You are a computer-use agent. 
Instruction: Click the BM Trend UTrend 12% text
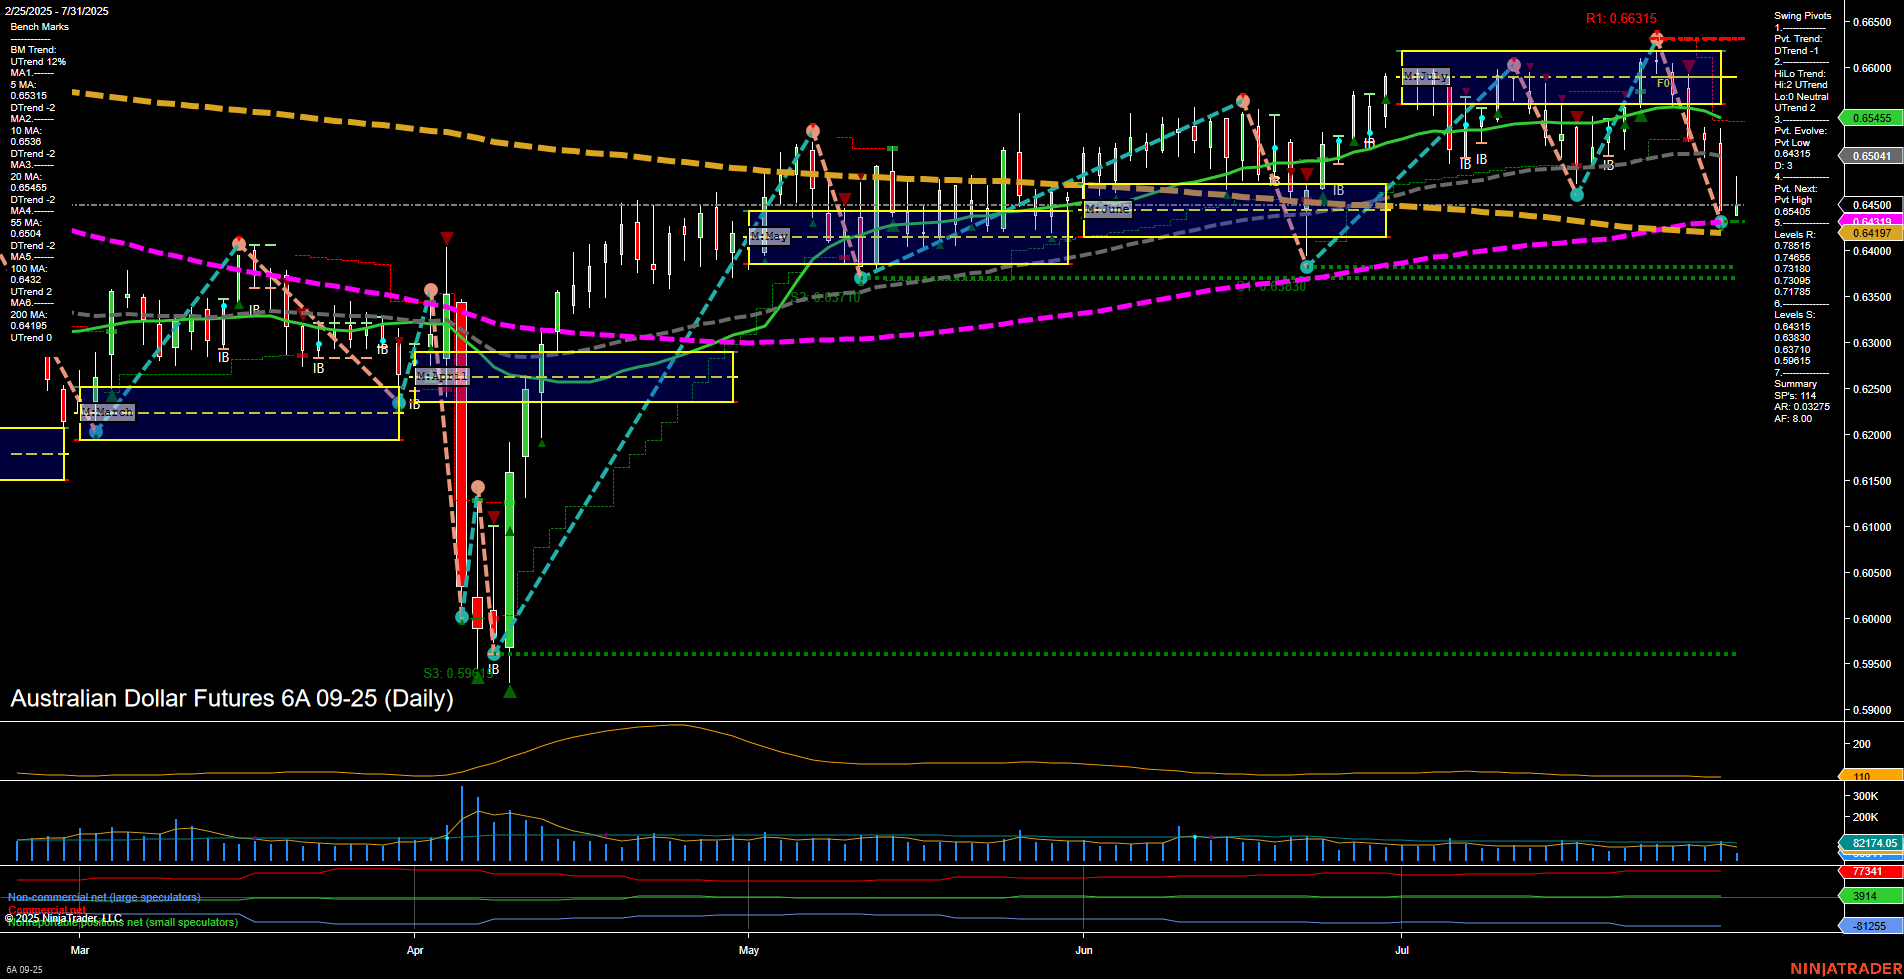tap(38, 56)
